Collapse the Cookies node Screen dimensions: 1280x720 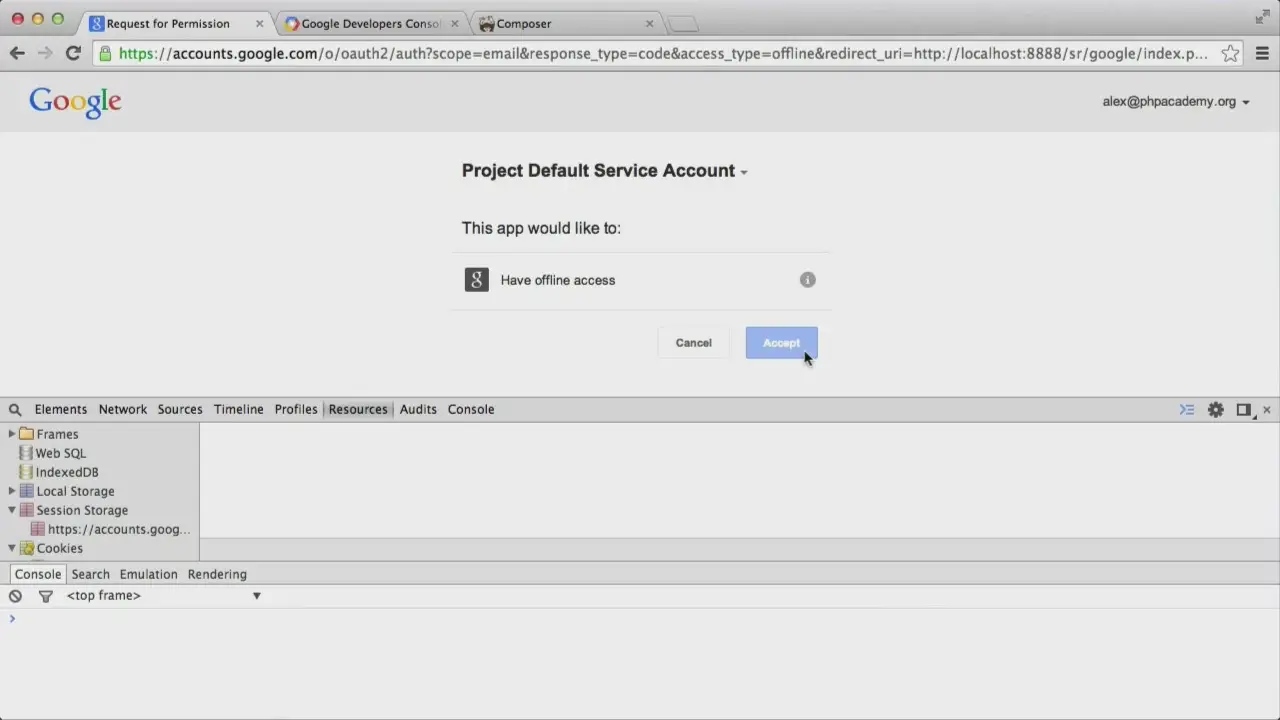[12, 548]
